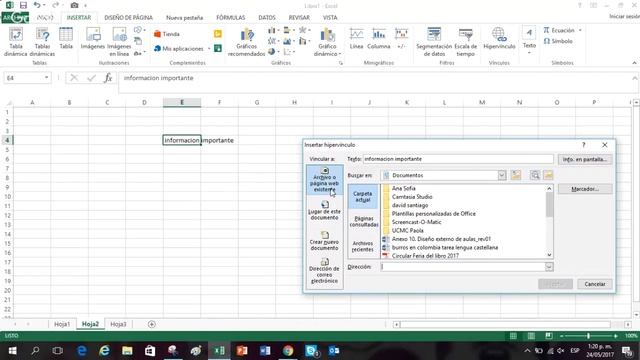Viewport: 640px width, 360px height.
Task: Collapse the ribbon with the chevron
Action: [634, 63]
